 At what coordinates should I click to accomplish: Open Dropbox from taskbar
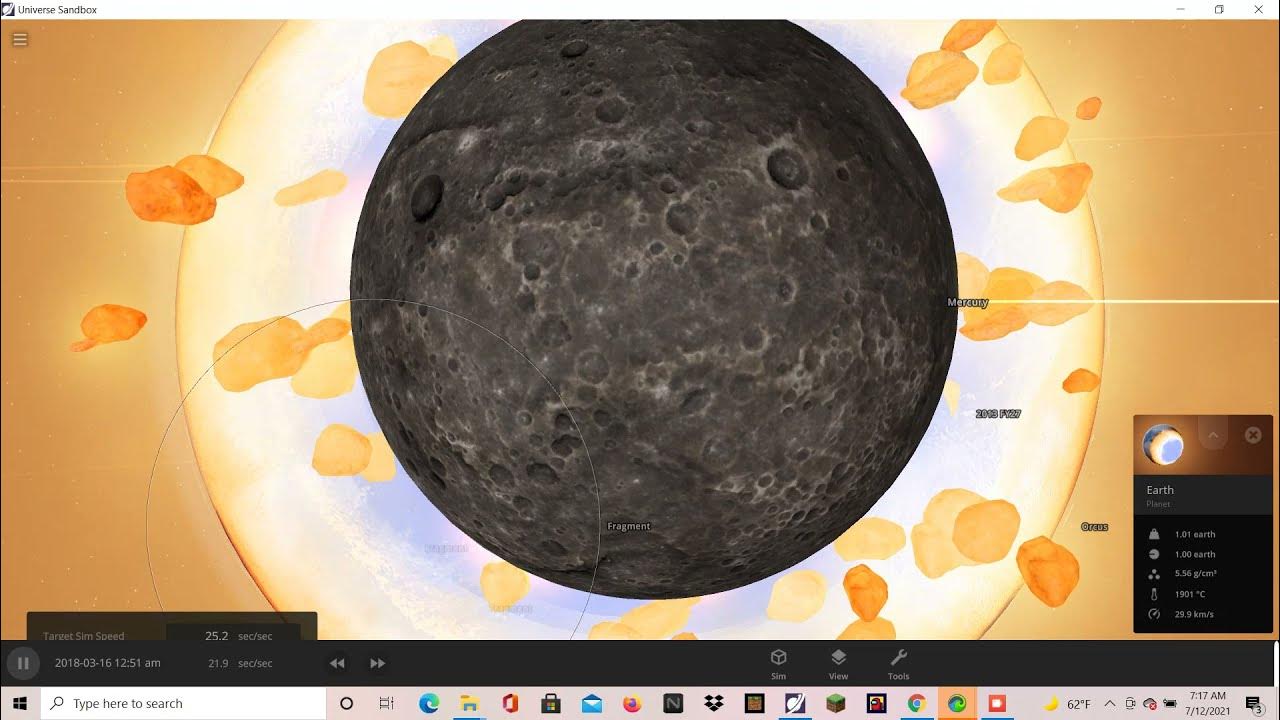[x=714, y=703]
